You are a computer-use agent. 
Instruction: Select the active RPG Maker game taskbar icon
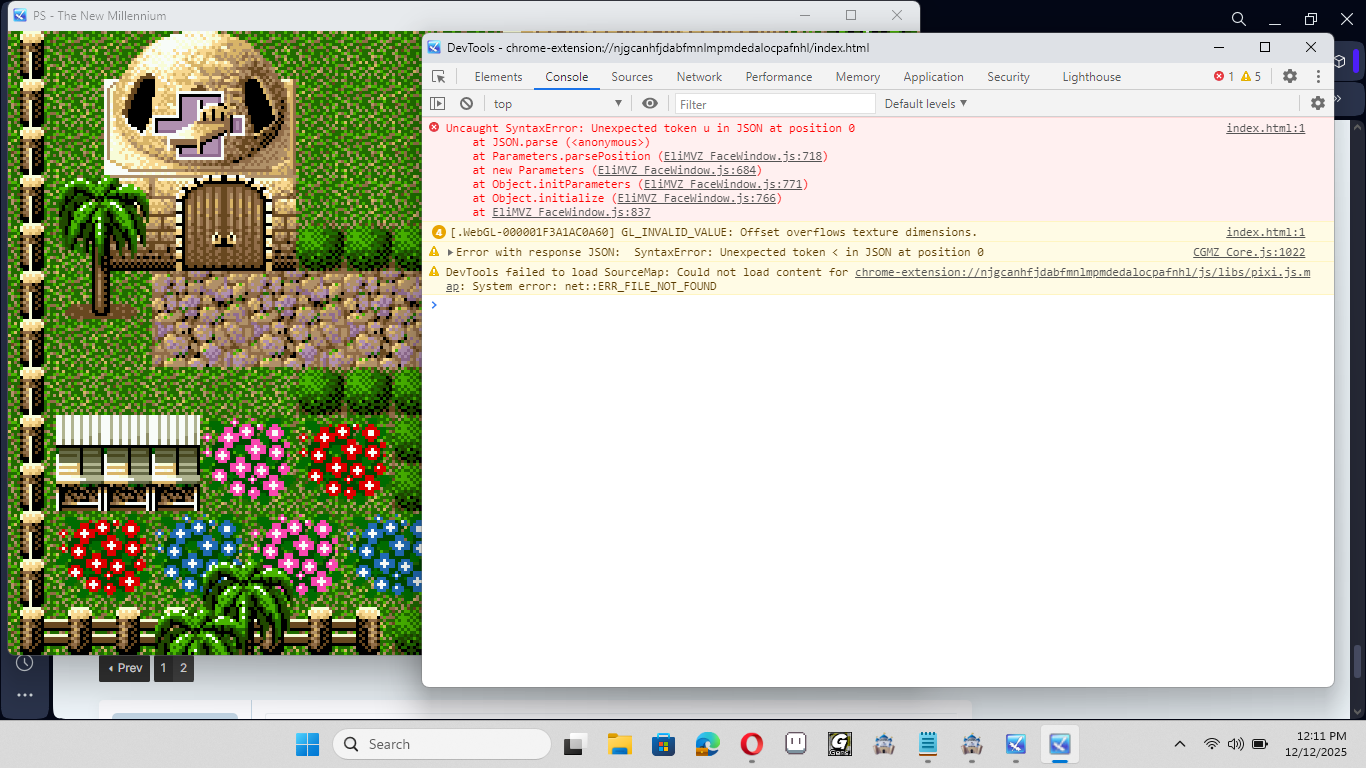pyautogui.click(x=1060, y=744)
